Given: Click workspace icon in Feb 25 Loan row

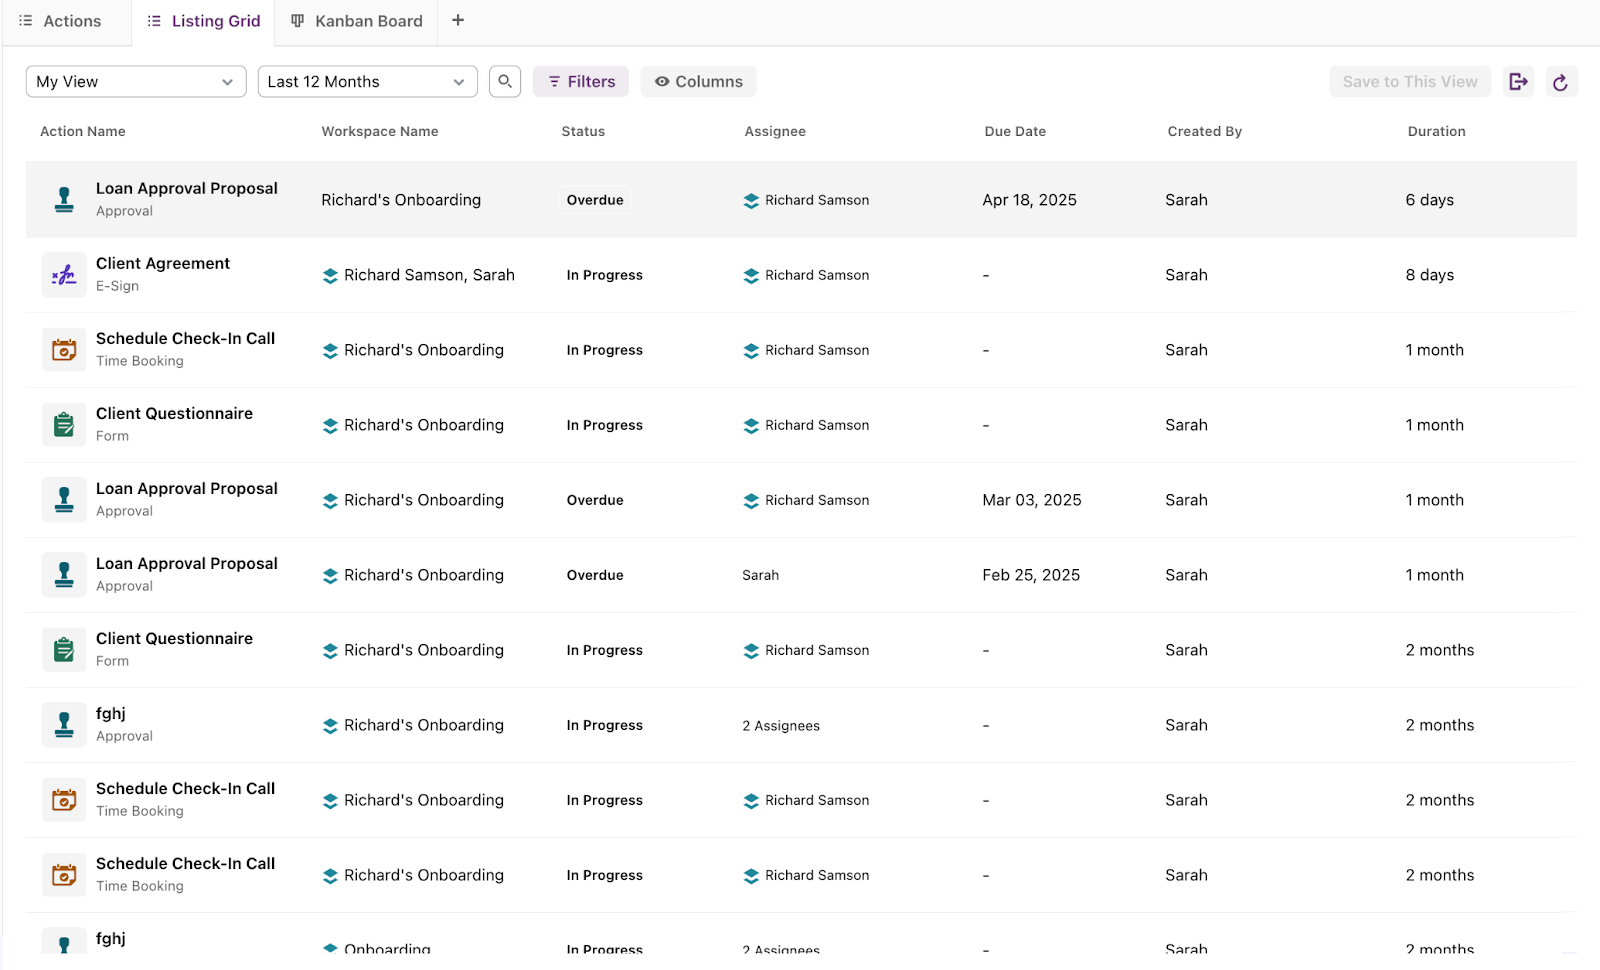Looking at the screenshot, I should tap(330, 575).
